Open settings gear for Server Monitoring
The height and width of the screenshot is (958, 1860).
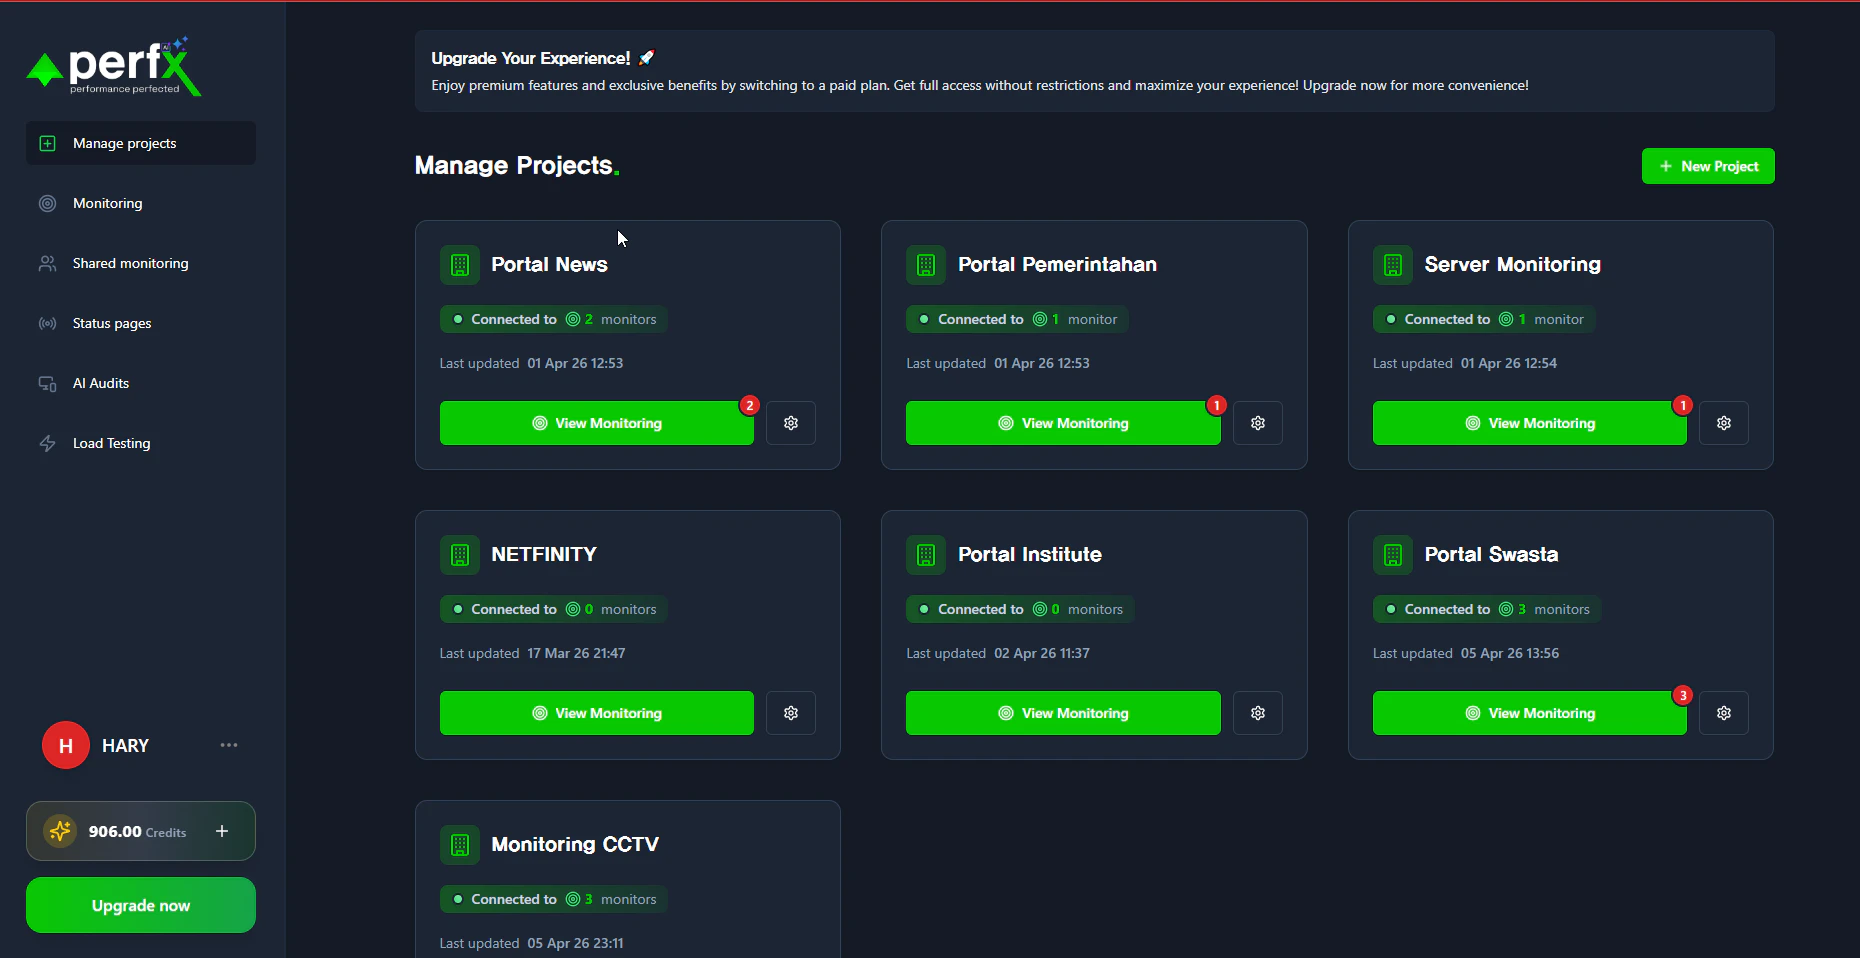(x=1724, y=423)
